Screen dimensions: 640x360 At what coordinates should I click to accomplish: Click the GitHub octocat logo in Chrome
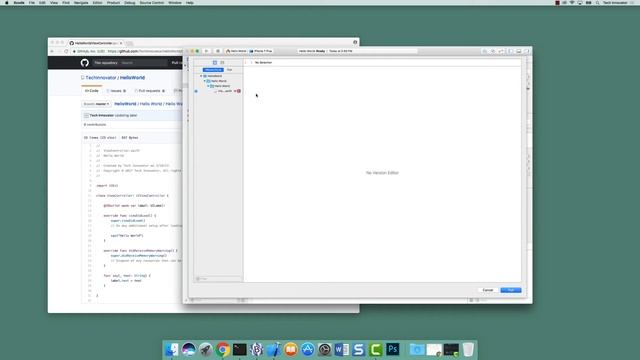[84, 62]
